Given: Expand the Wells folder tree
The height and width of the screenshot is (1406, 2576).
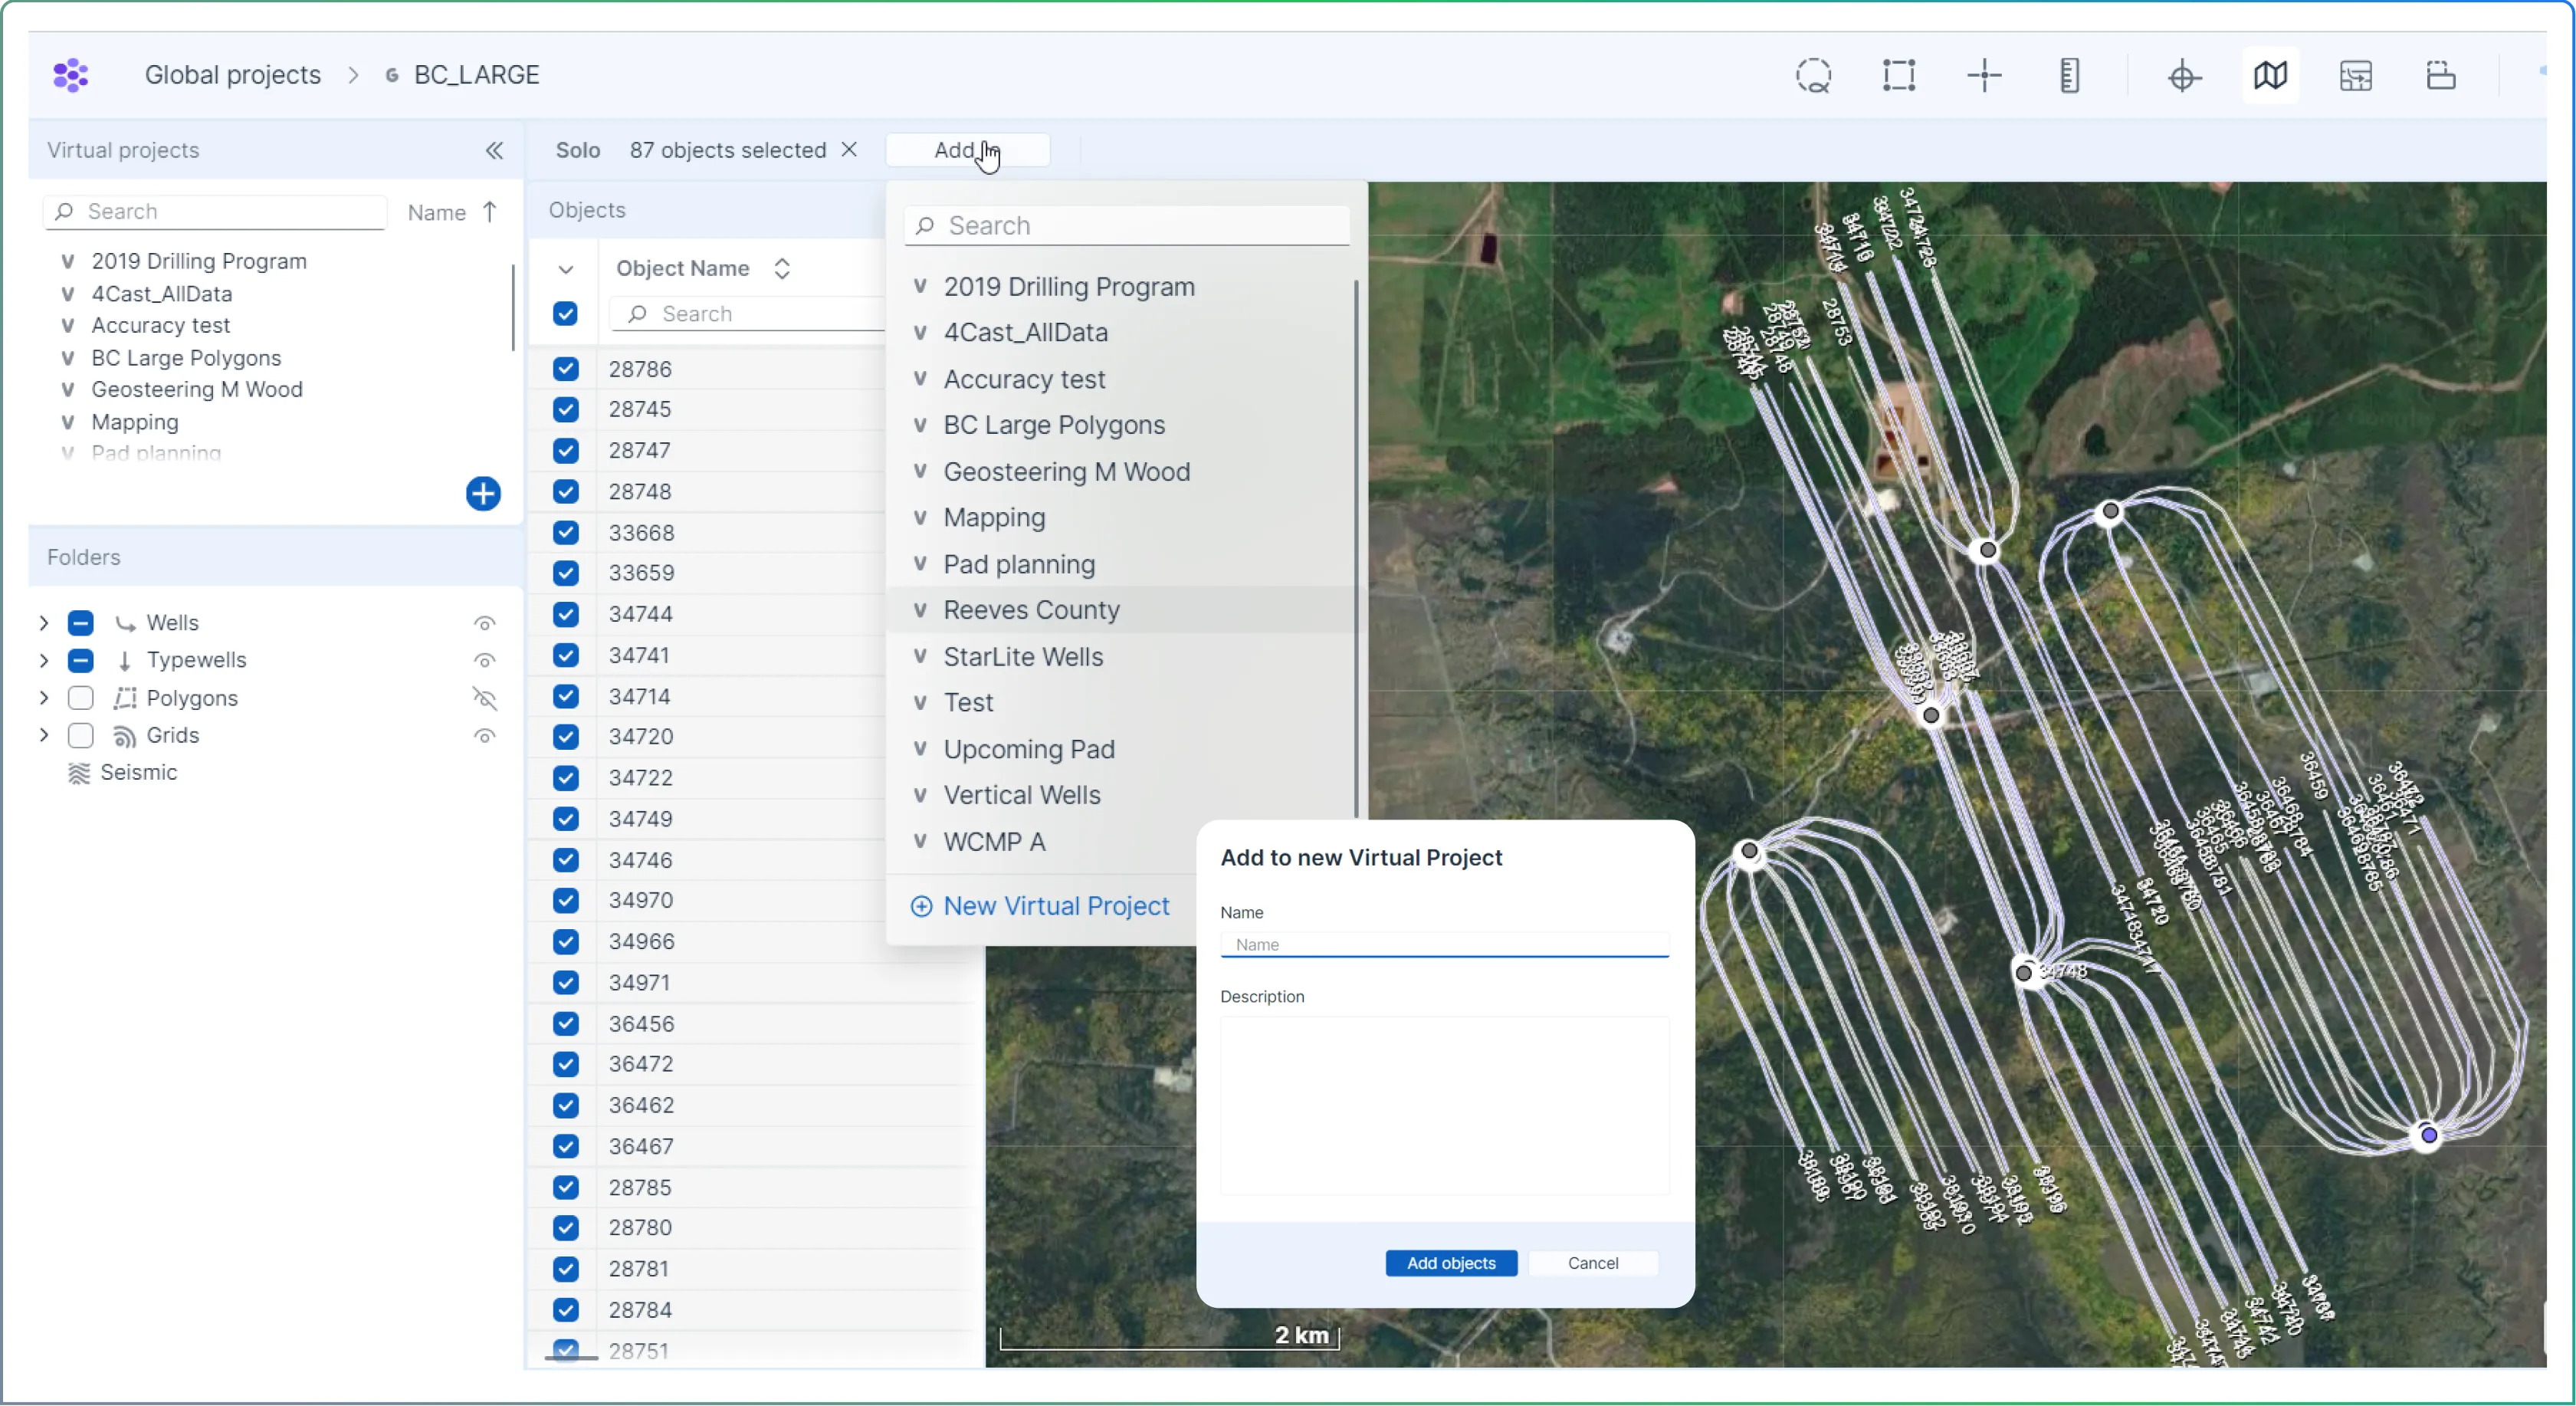Looking at the screenshot, I should tap(43, 622).
